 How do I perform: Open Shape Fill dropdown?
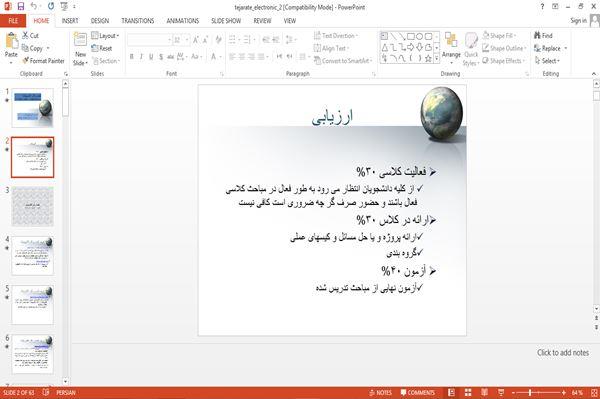(499, 36)
